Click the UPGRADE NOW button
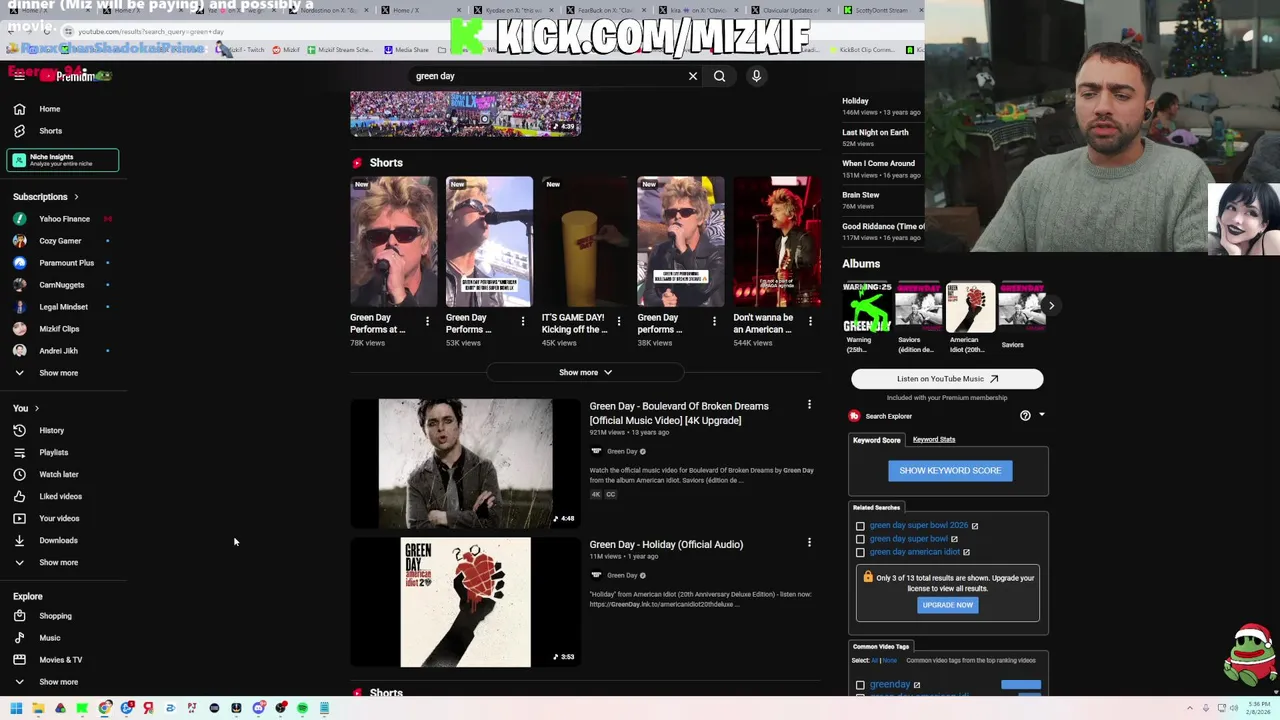 coord(948,605)
